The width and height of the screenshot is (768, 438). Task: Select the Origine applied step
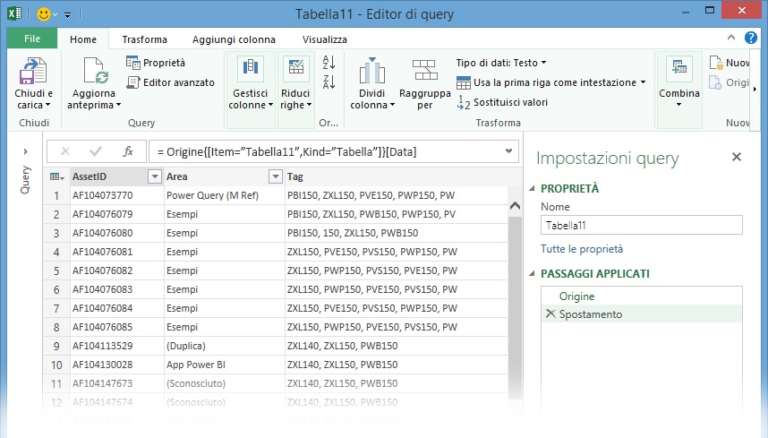[x=642, y=296]
